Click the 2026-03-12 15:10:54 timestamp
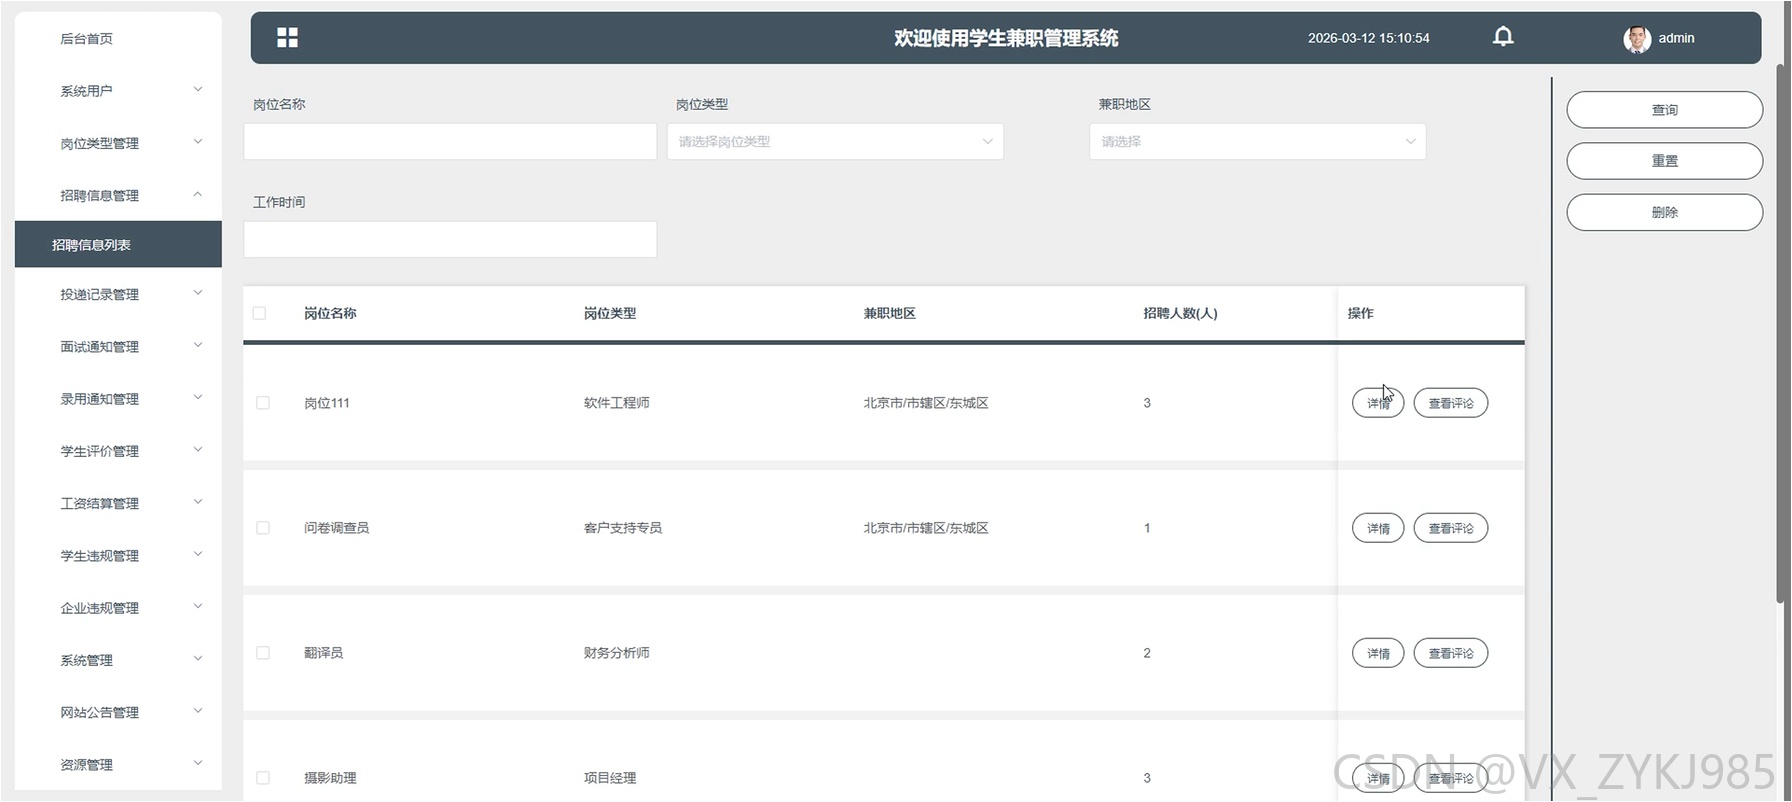 click(x=1368, y=38)
